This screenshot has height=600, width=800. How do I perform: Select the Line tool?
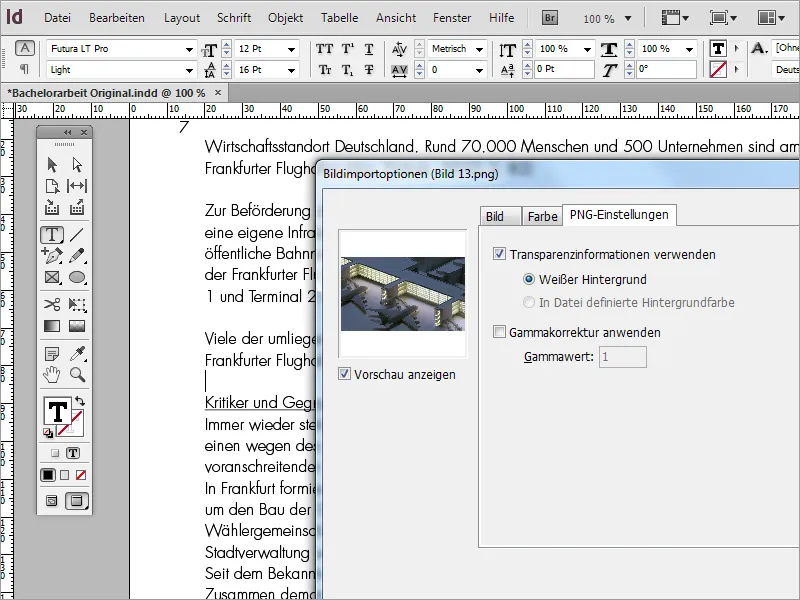point(77,235)
